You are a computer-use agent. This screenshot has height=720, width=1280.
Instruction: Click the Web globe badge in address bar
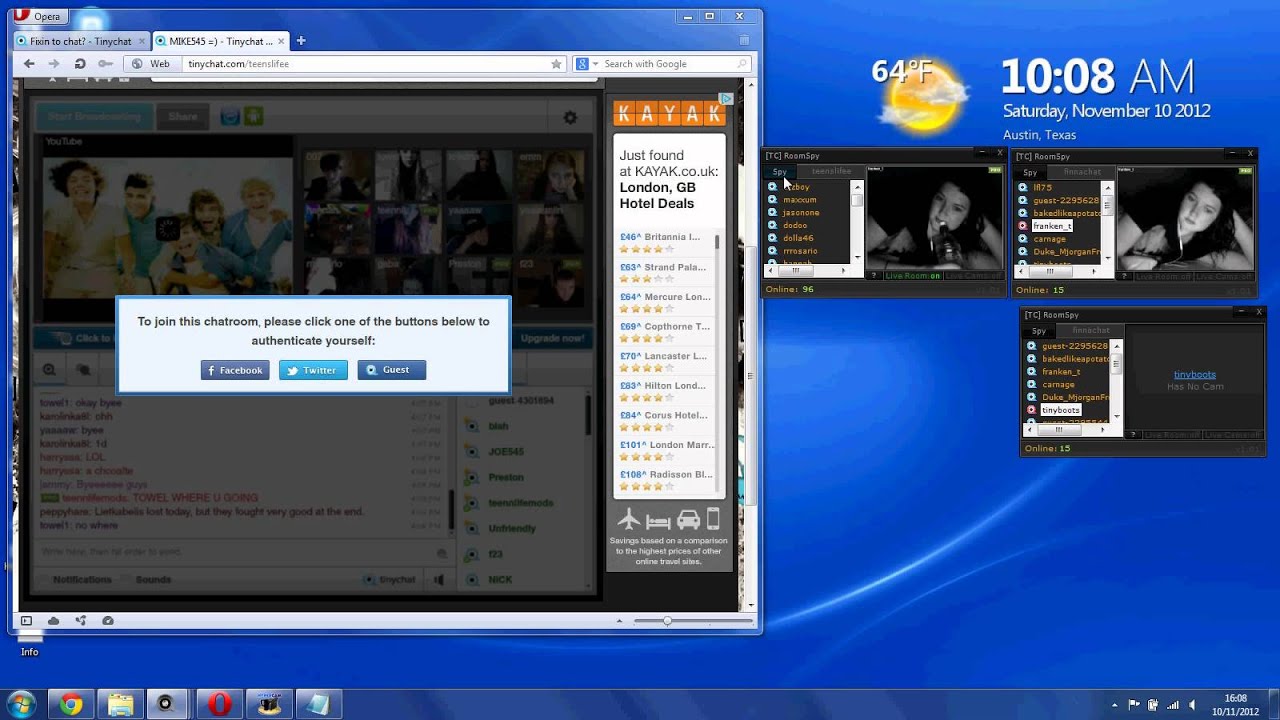pyautogui.click(x=153, y=64)
